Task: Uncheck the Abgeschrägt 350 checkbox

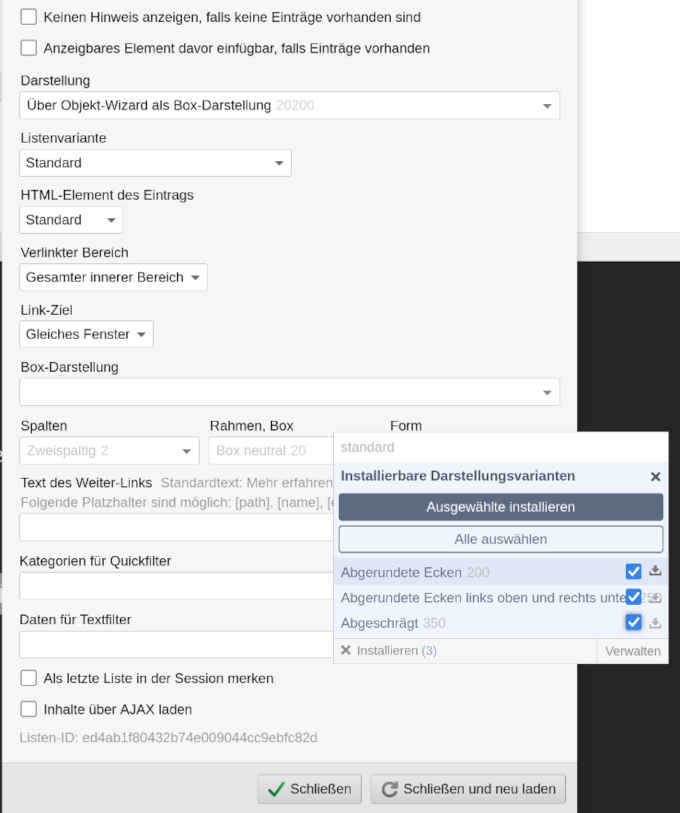Action: tap(633, 622)
